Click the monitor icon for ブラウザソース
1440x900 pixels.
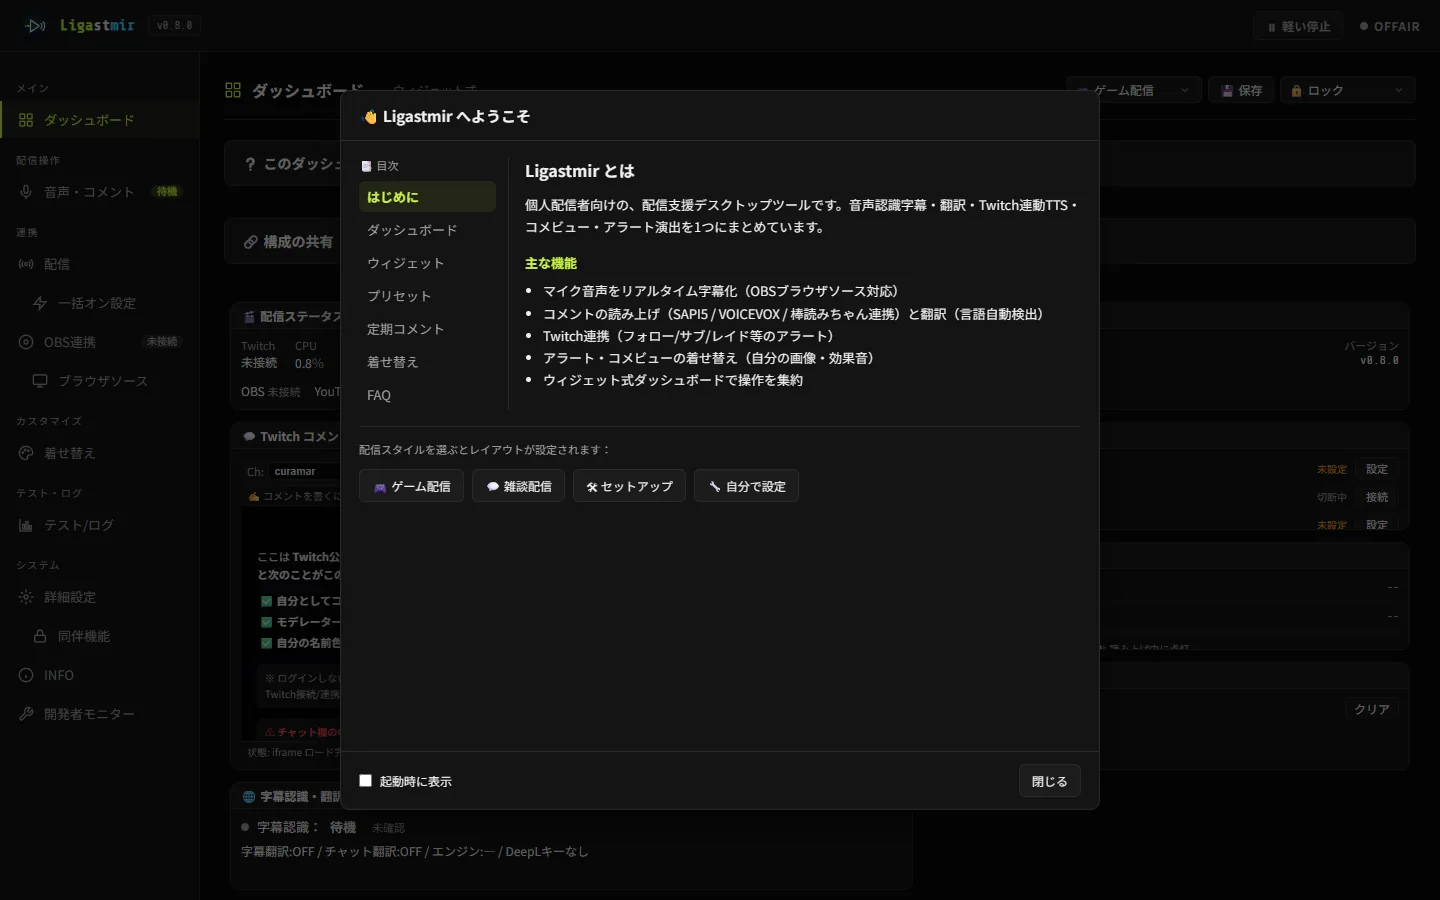click(x=40, y=381)
